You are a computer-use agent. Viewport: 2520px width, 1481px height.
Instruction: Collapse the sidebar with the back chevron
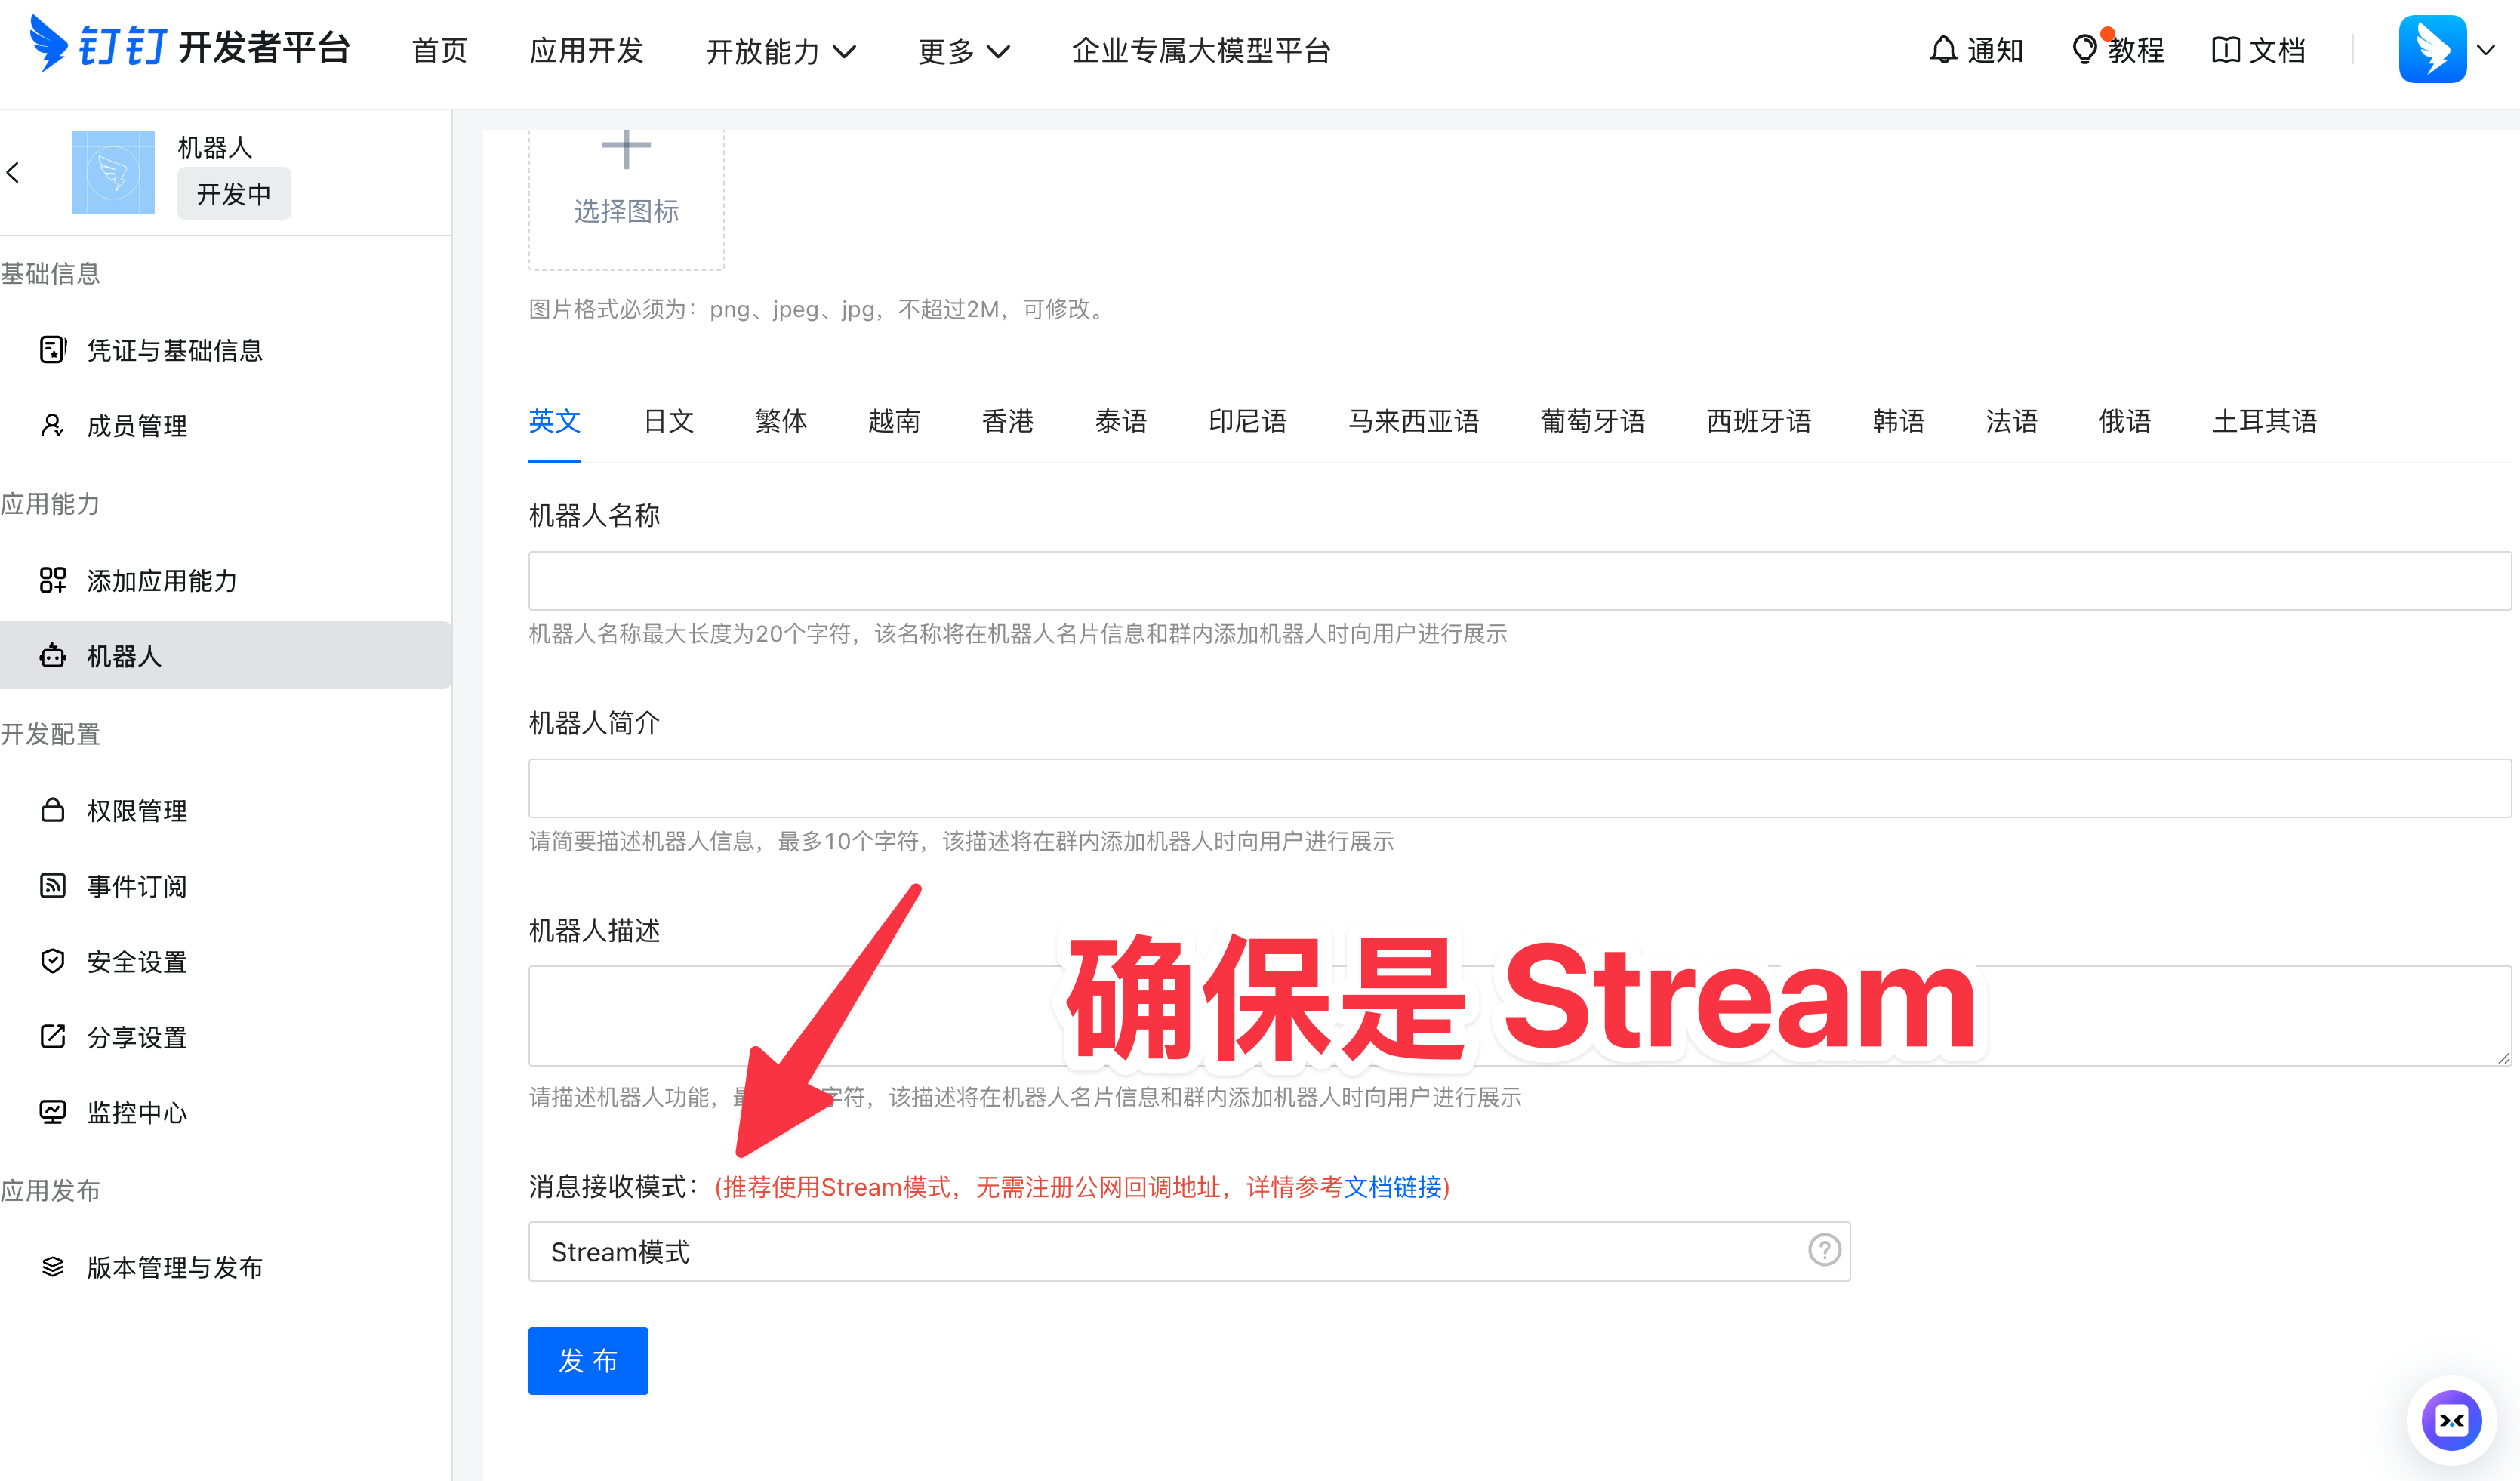14,172
